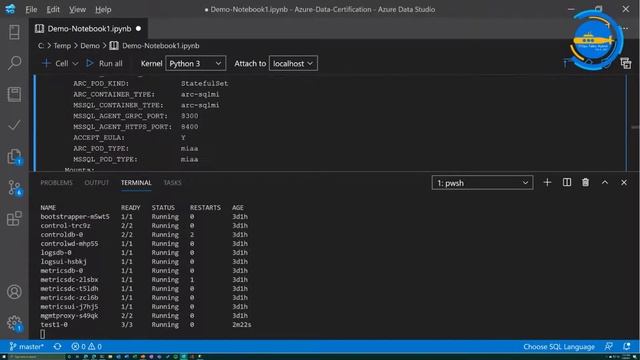
Task: Click the 'bootstrapper-m5wt5' pod name
Action: [x=75, y=217]
